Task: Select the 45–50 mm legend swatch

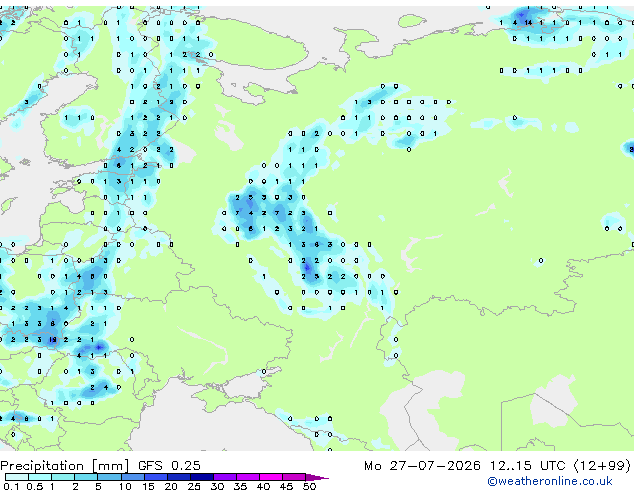Action: 294,477
